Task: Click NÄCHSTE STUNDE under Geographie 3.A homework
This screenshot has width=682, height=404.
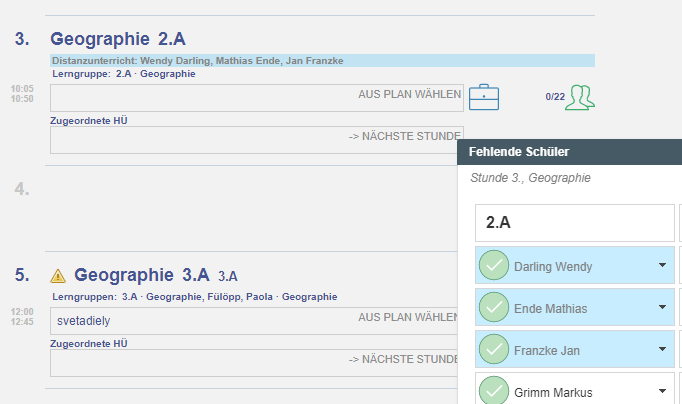Action: (x=403, y=359)
